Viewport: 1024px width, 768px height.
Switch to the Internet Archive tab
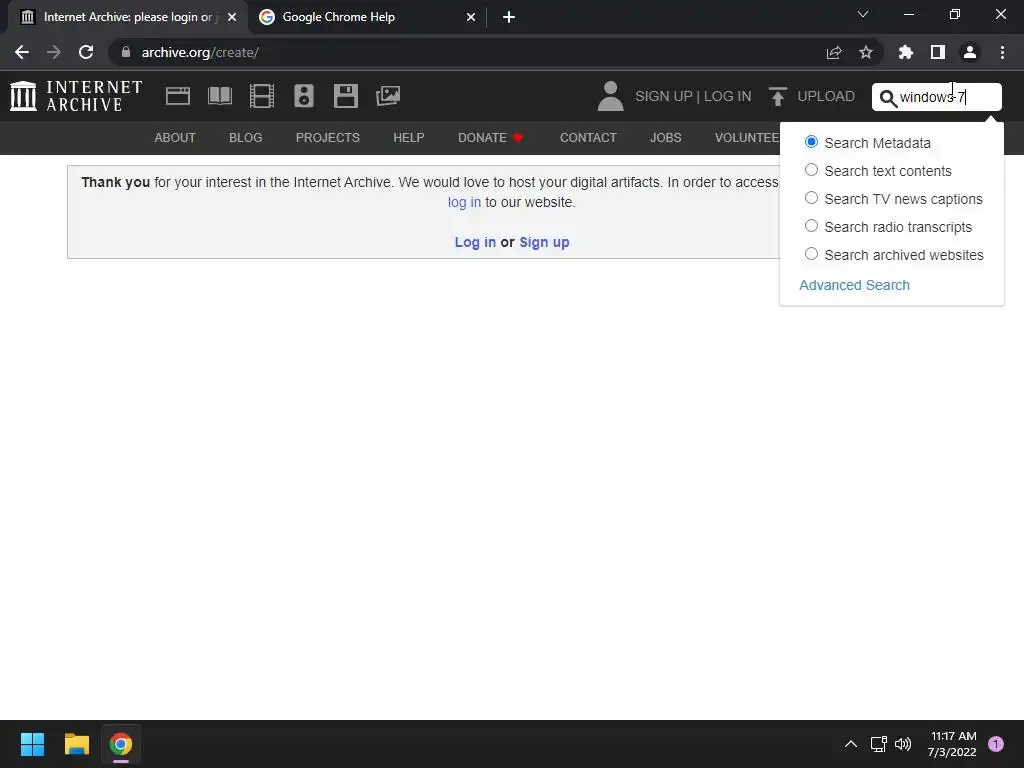tap(127, 17)
